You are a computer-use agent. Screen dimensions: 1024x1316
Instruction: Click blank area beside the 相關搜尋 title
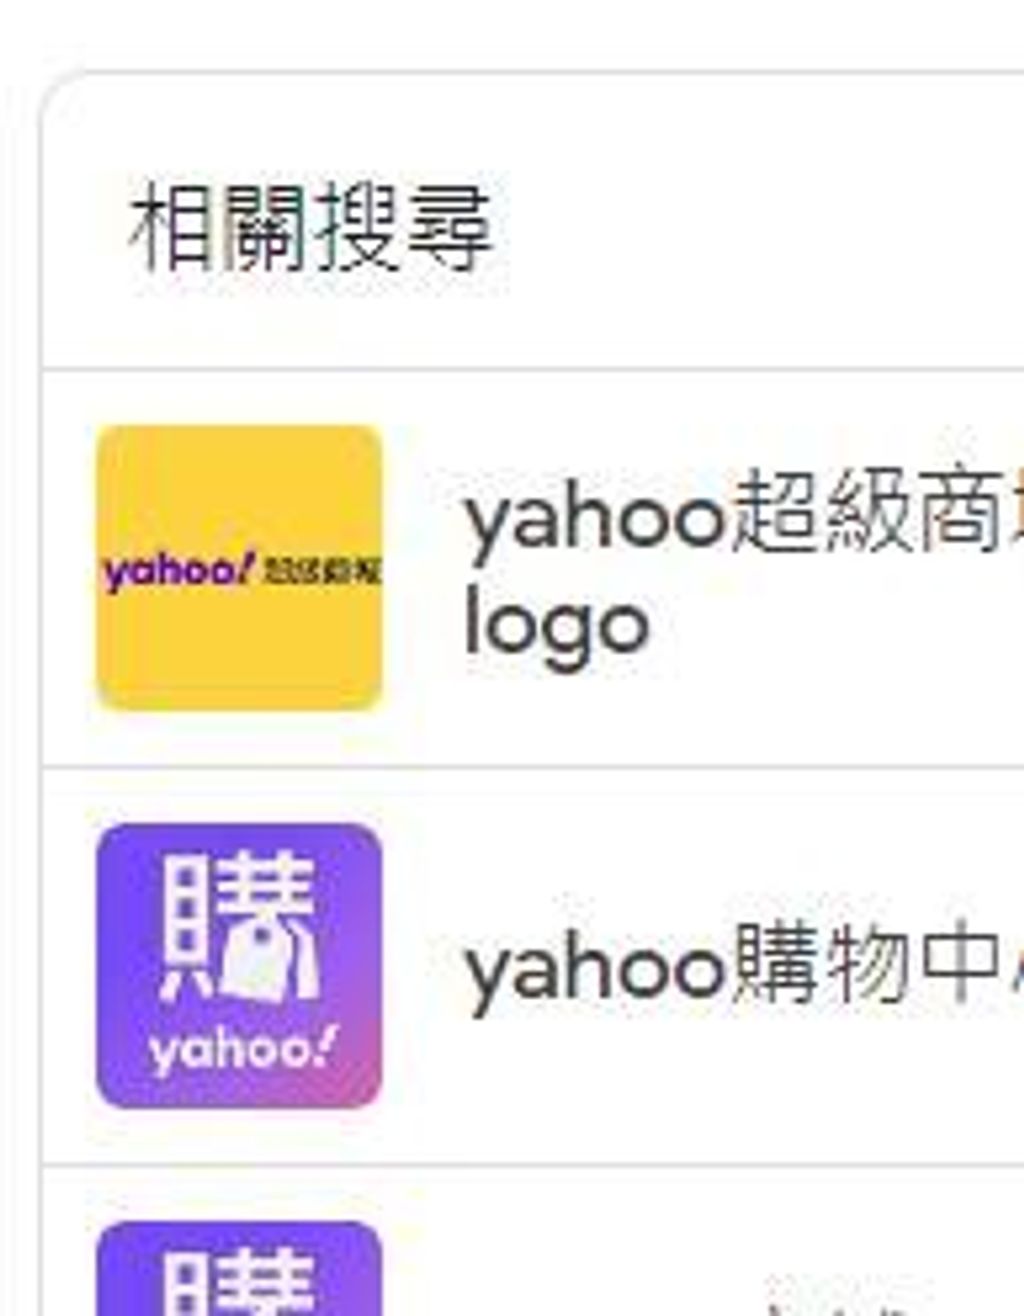pos(760,228)
